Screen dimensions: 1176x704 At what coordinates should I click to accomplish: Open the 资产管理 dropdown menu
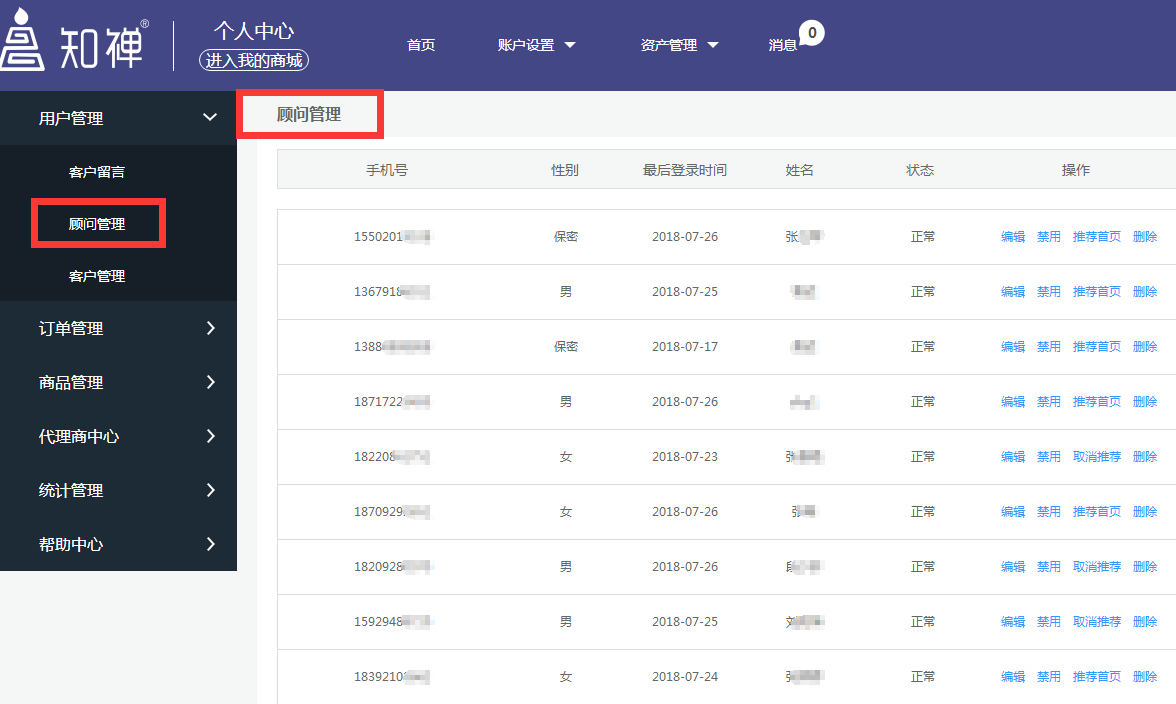[680, 45]
